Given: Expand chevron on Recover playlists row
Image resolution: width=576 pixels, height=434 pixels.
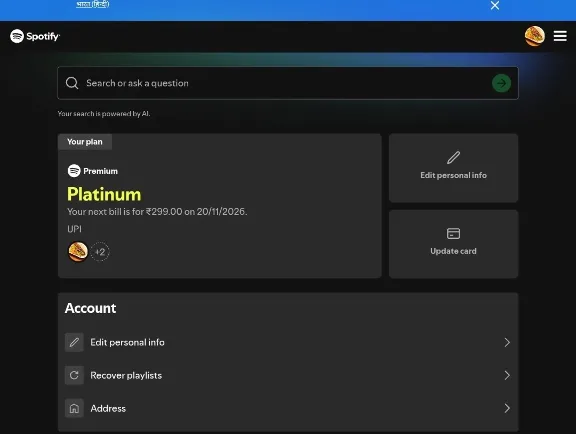Looking at the screenshot, I should [507, 375].
